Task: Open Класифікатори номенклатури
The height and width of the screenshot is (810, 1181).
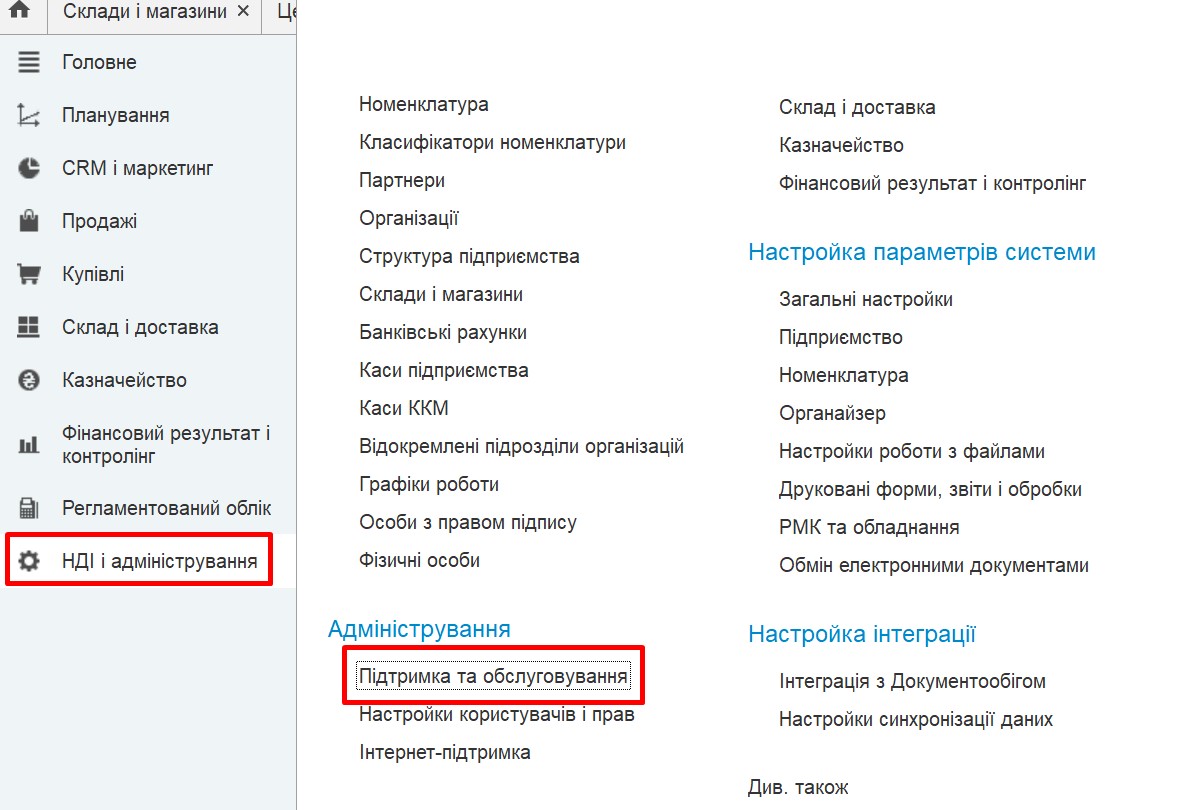Action: point(492,142)
